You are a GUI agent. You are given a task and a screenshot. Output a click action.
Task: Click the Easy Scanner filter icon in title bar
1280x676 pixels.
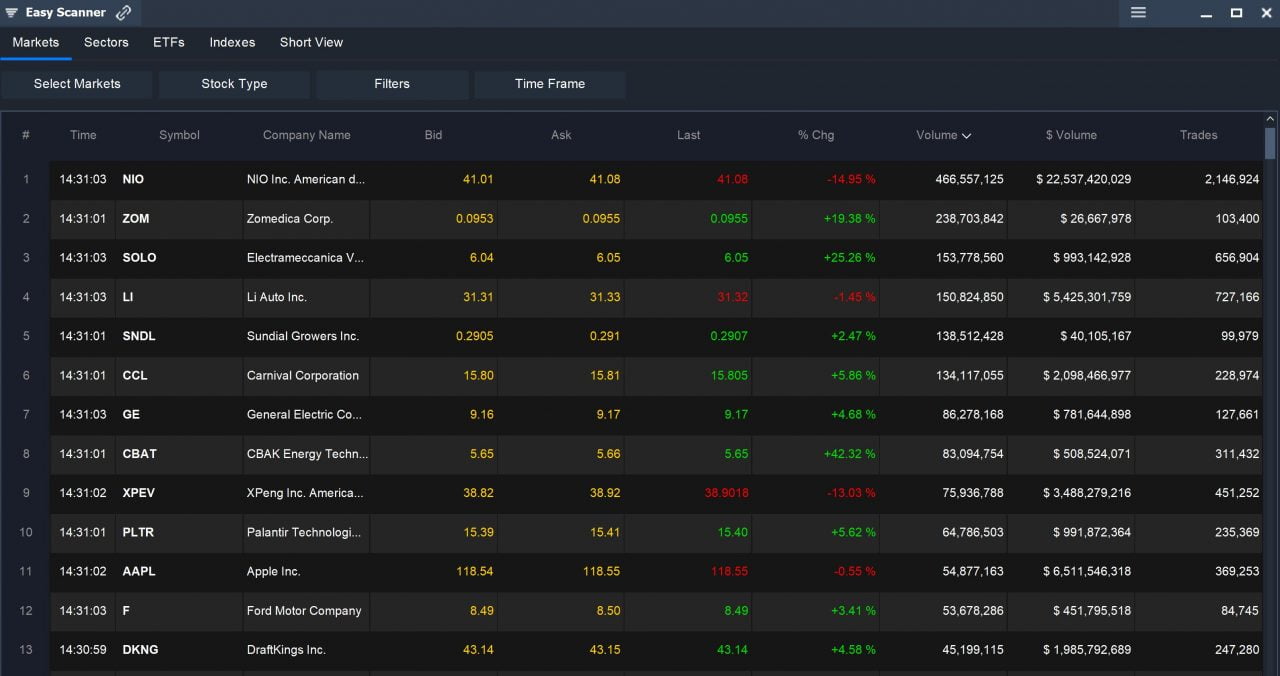(x=12, y=13)
